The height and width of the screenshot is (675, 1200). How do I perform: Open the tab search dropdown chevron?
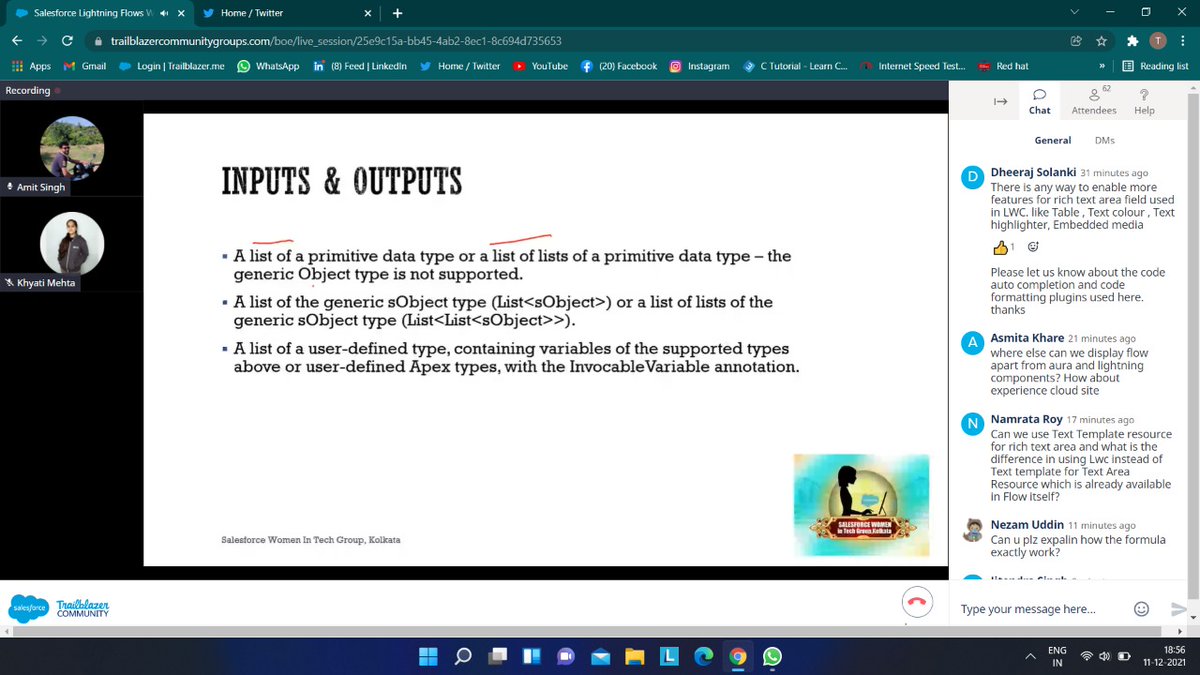[1074, 12]
